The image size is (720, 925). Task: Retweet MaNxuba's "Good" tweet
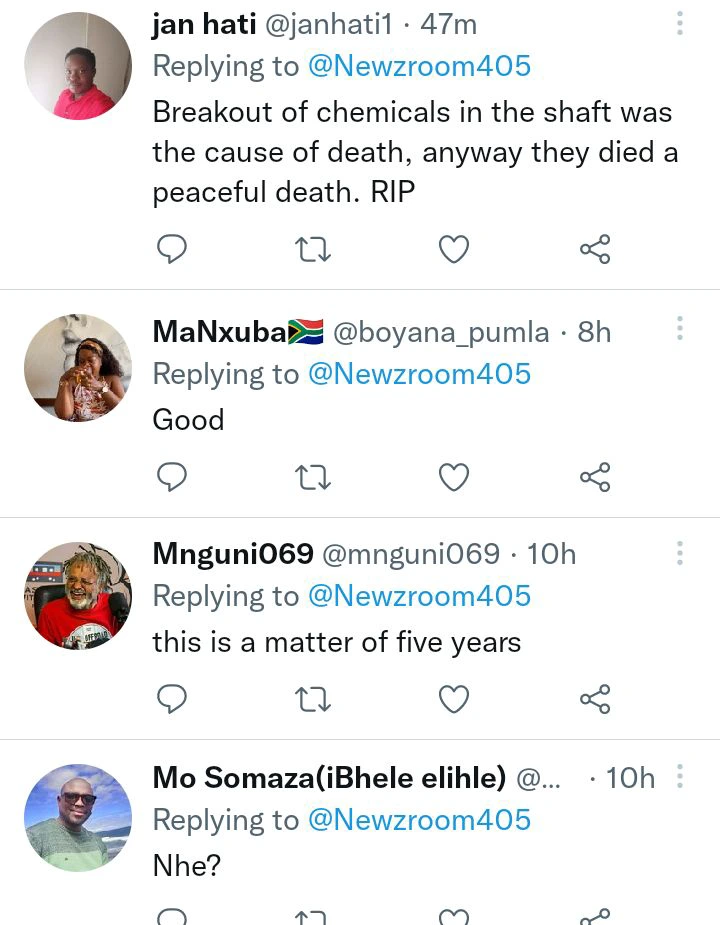tap(313, 478)
